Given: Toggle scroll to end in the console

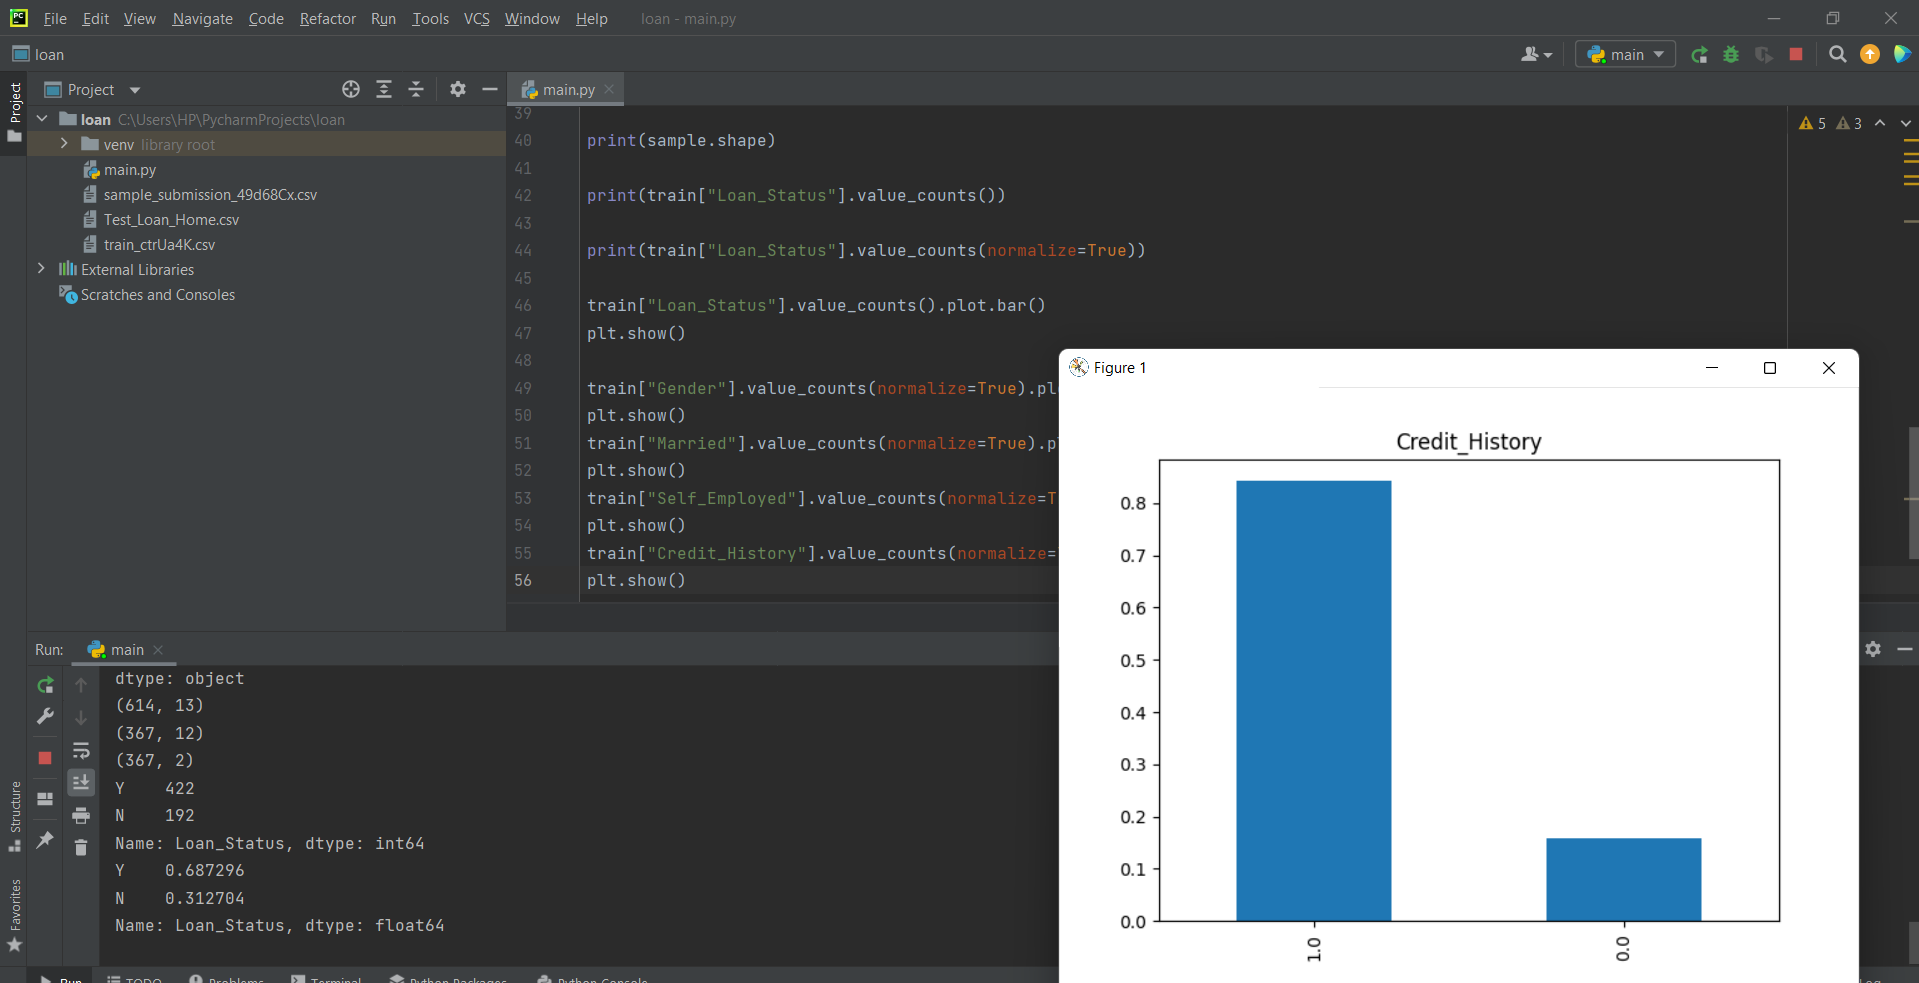Looking at the screenshot, I should [x=82, y=782].
